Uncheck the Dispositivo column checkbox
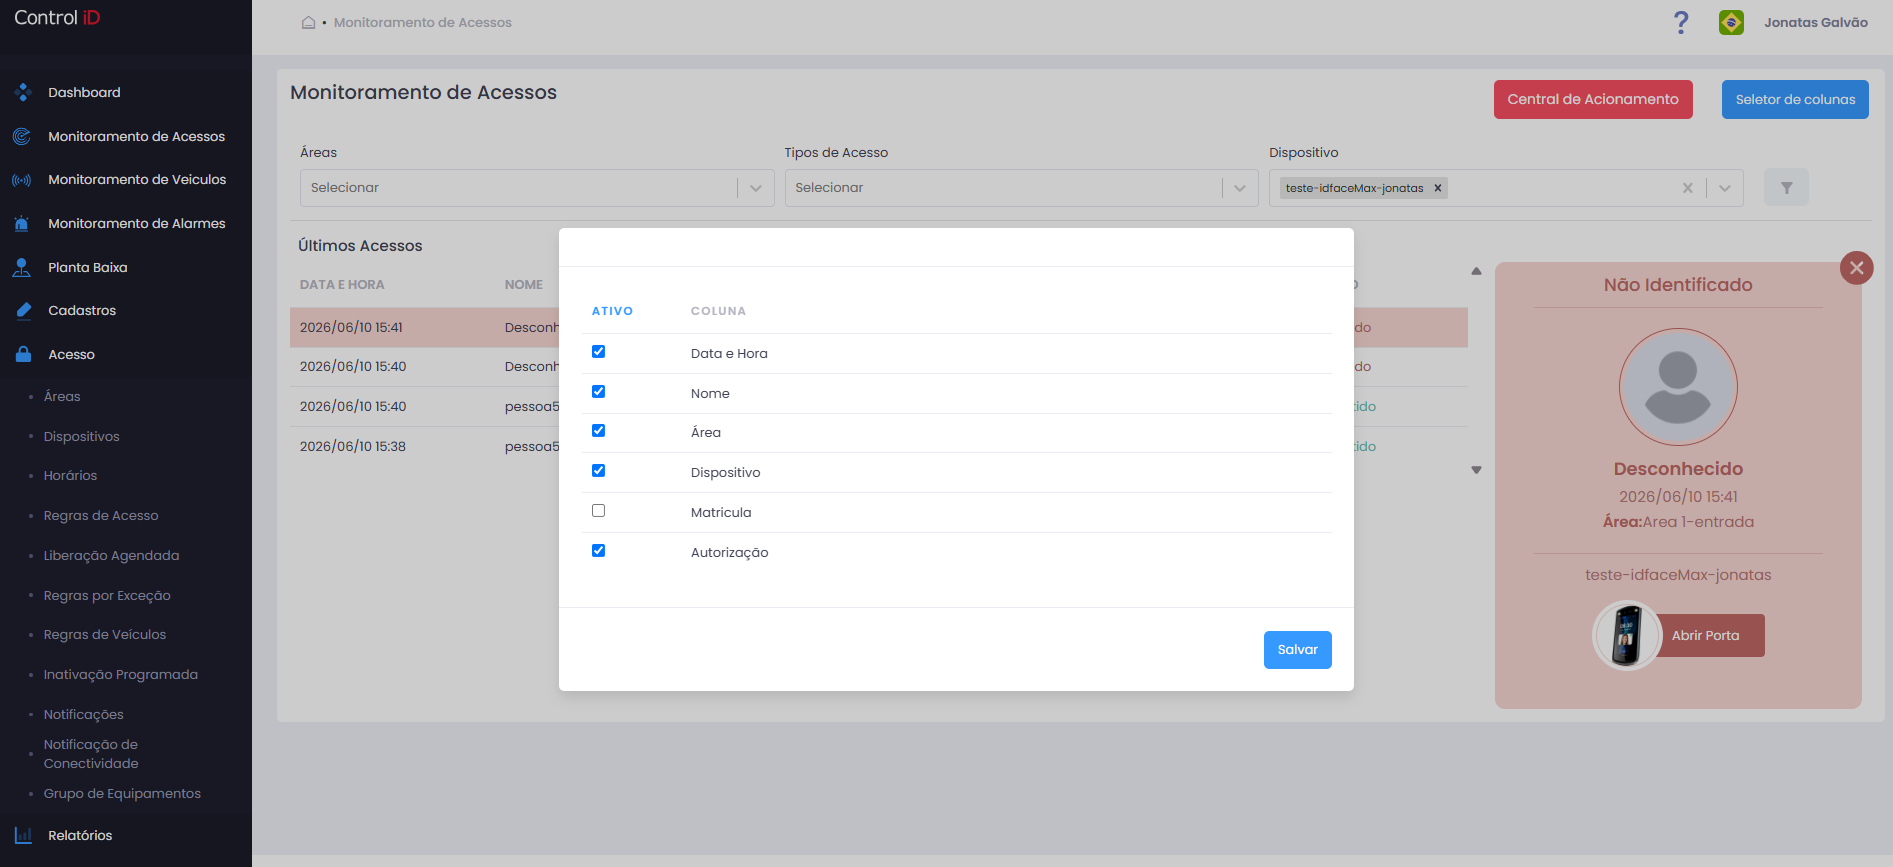 click(598, 471)
